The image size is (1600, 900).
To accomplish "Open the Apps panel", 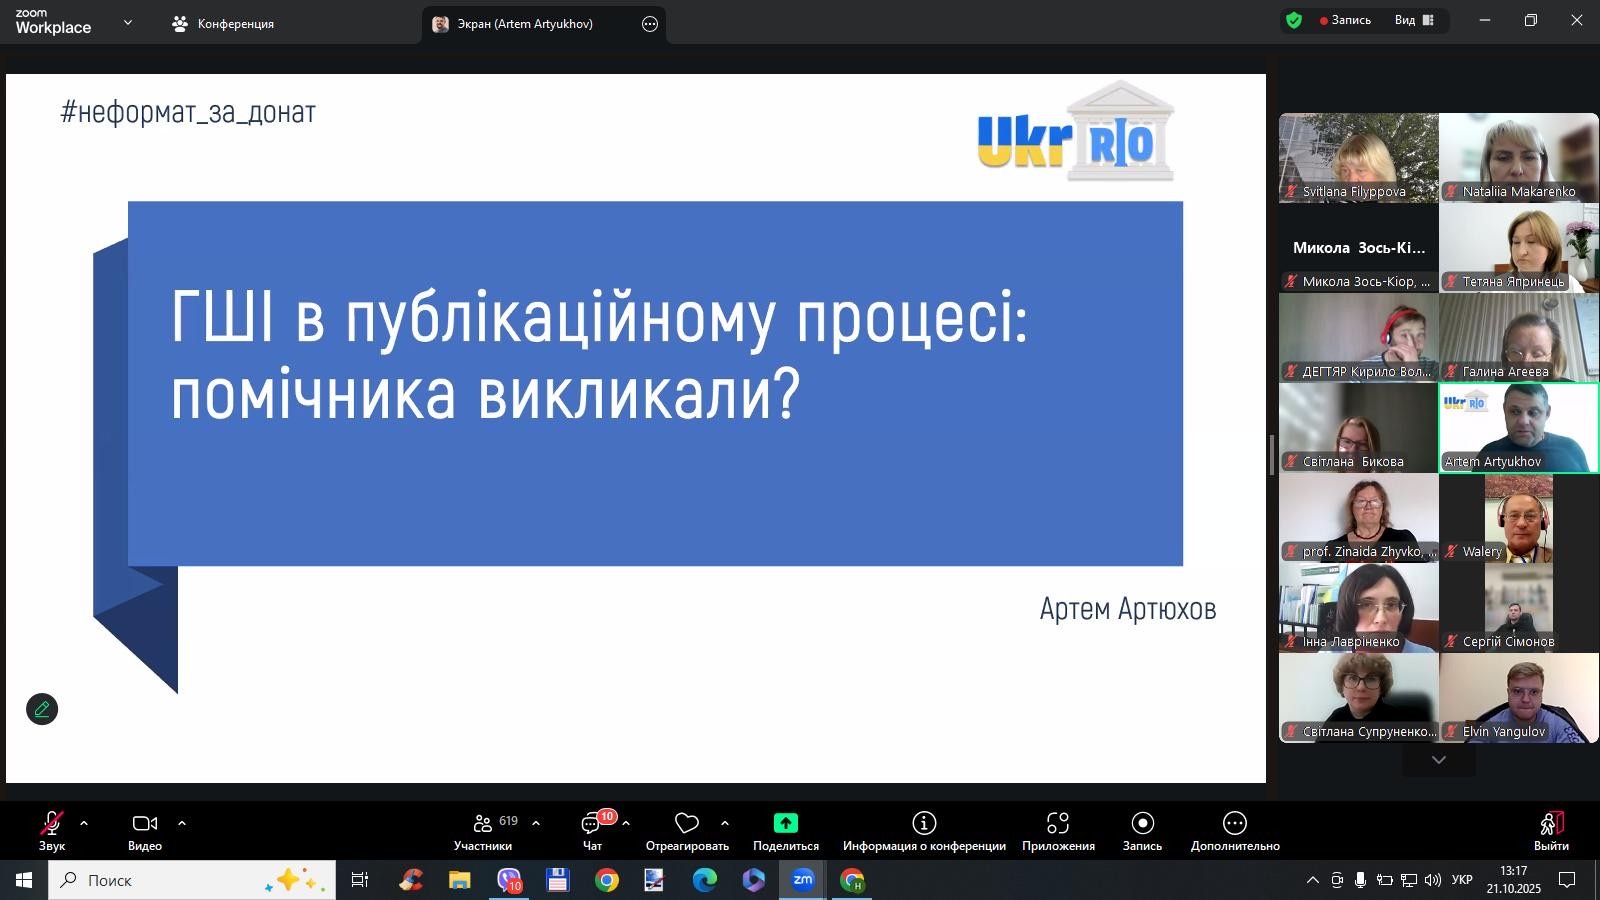I will (1058, 831).
